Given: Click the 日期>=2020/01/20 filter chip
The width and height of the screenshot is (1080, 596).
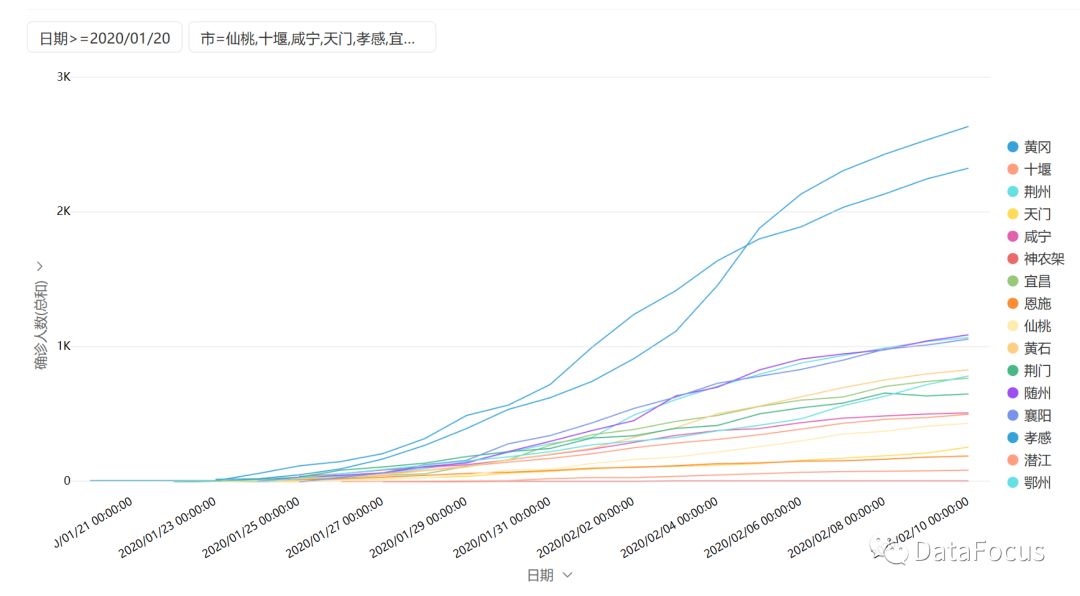Looking at the screenshot, I should (x=104, y=38).
